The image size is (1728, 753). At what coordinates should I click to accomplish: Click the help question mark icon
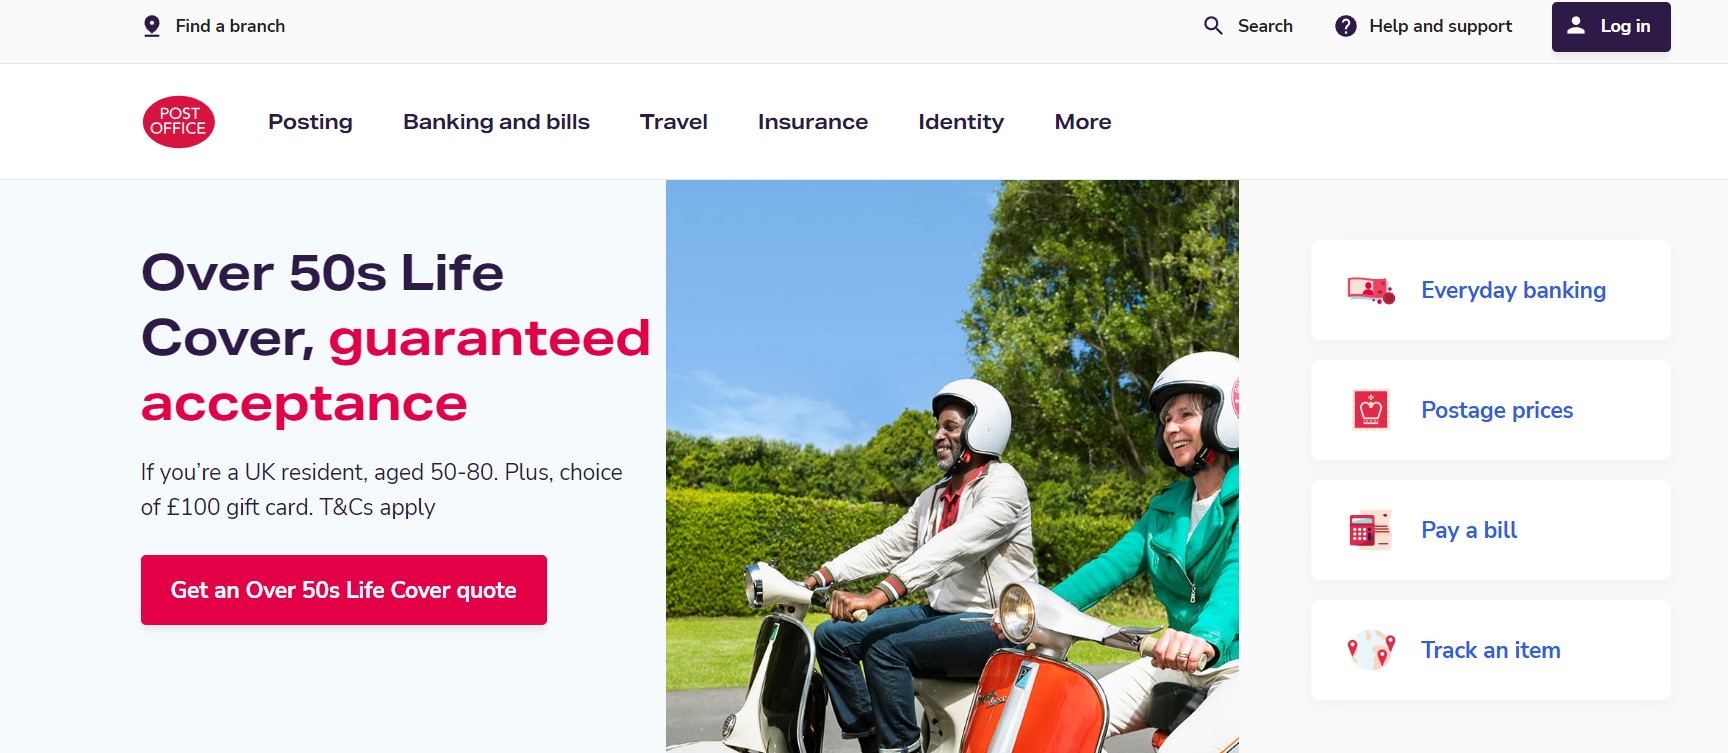[1346, 26]
